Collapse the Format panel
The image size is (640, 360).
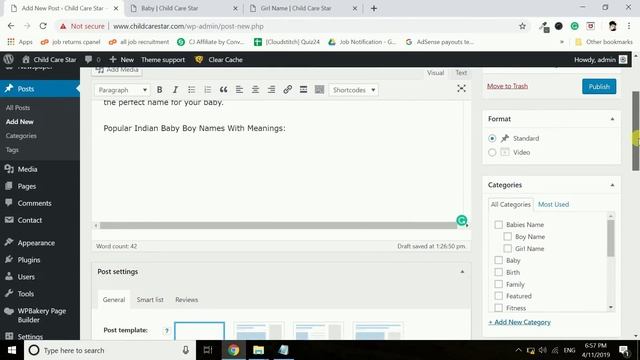(612, 119)
